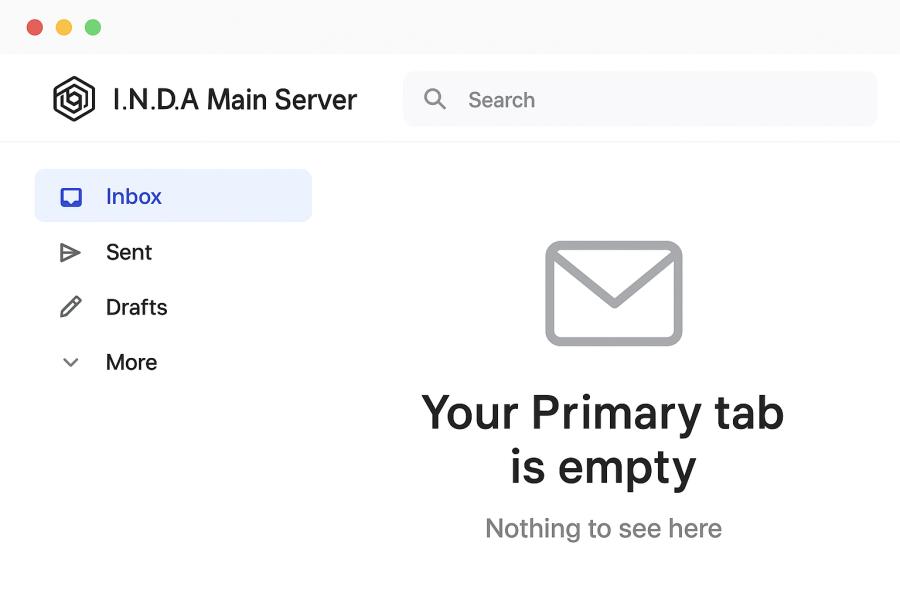Expand the More chevron arrow

pyautogui.click(x=70, y=362)
